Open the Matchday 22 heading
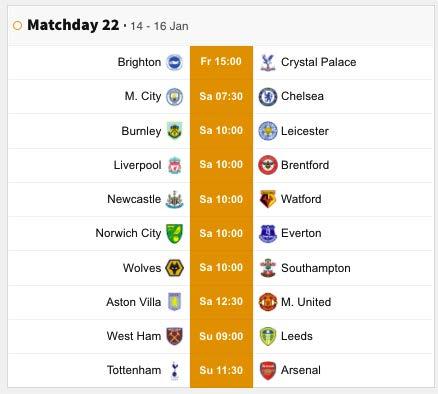438x394 pixels. click(x=73, y=25)
